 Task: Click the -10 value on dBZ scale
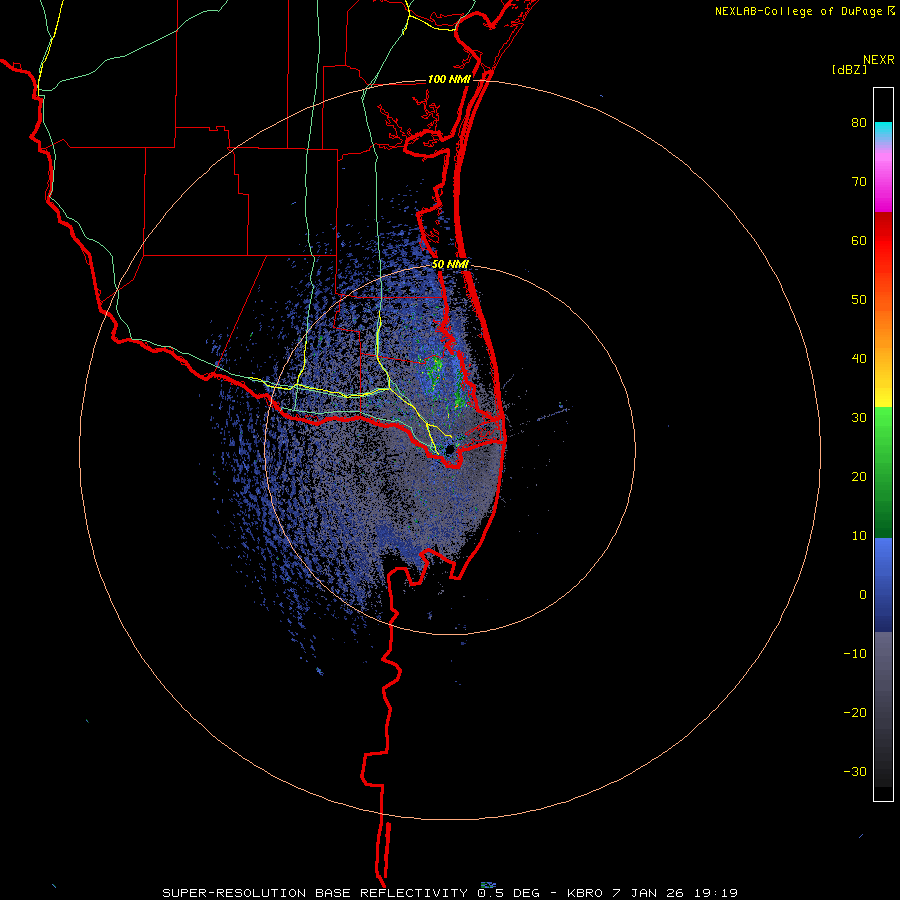855,654
